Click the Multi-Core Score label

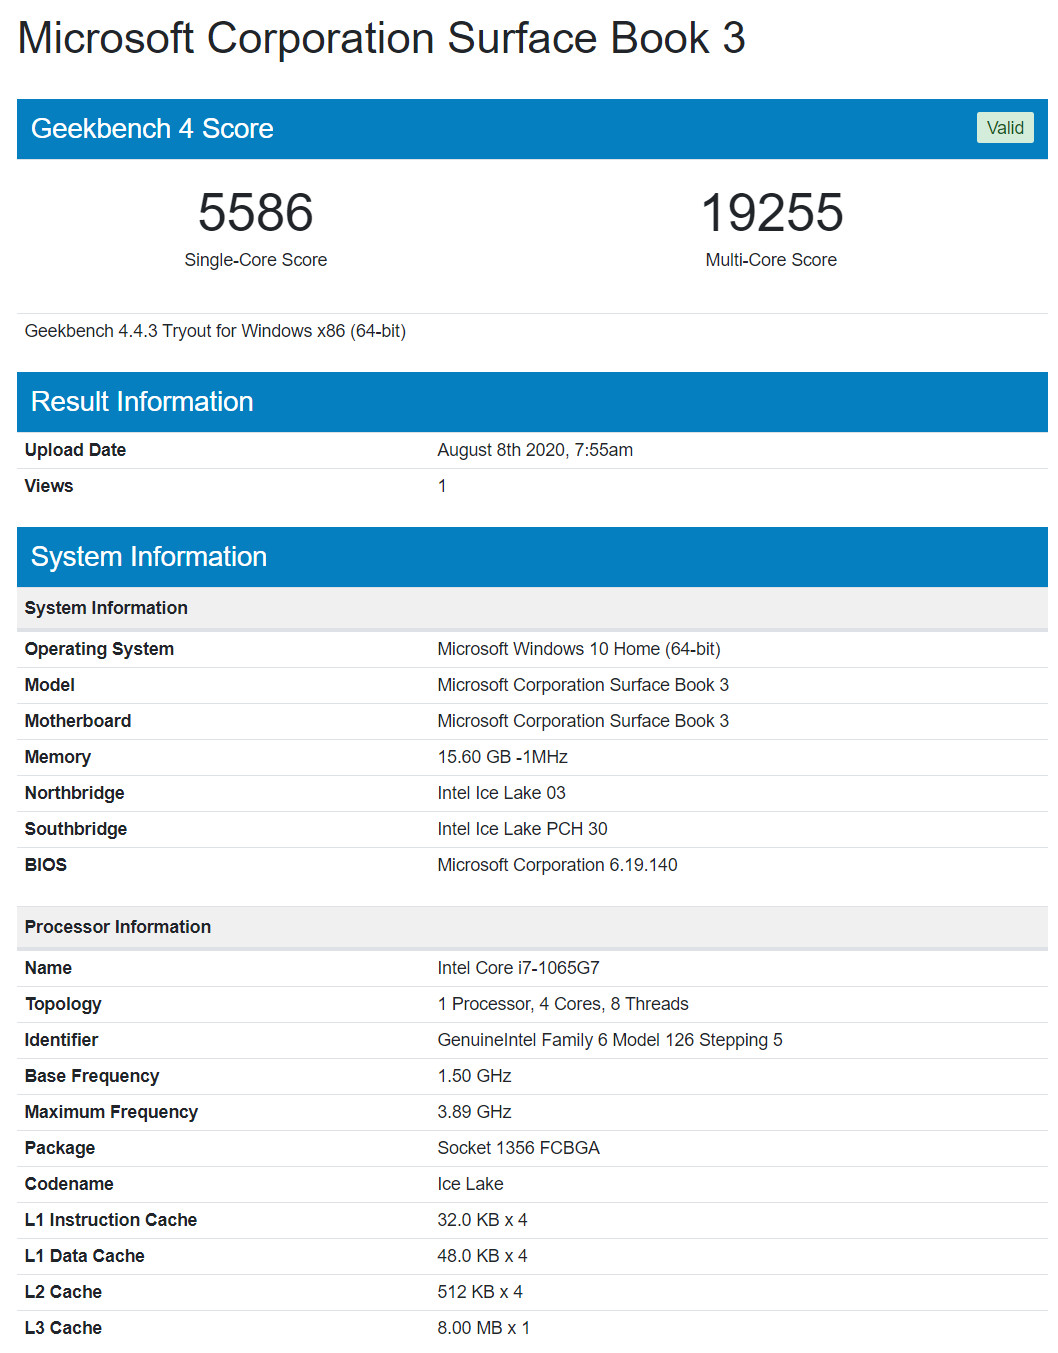(x=771, y=260)
